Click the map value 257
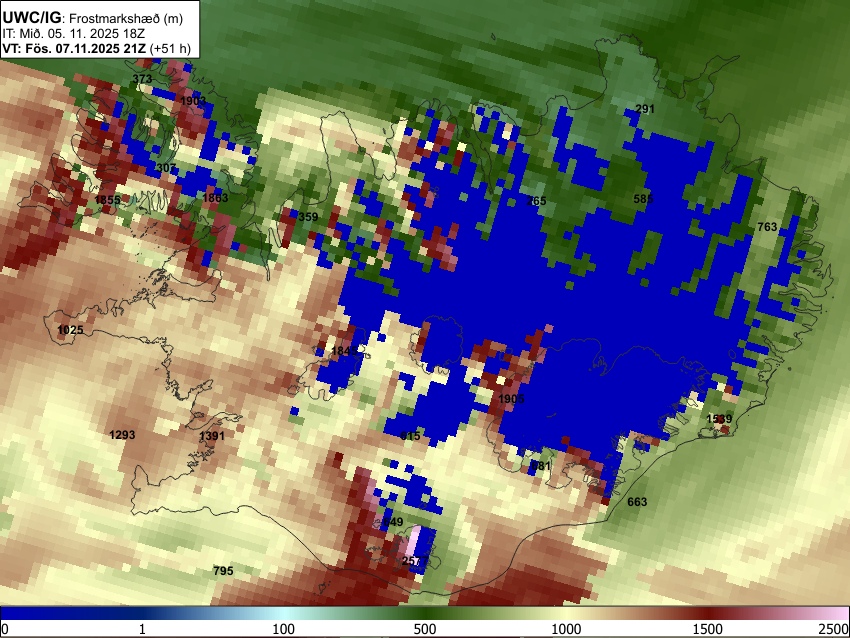850x638 pixels. 415,561
